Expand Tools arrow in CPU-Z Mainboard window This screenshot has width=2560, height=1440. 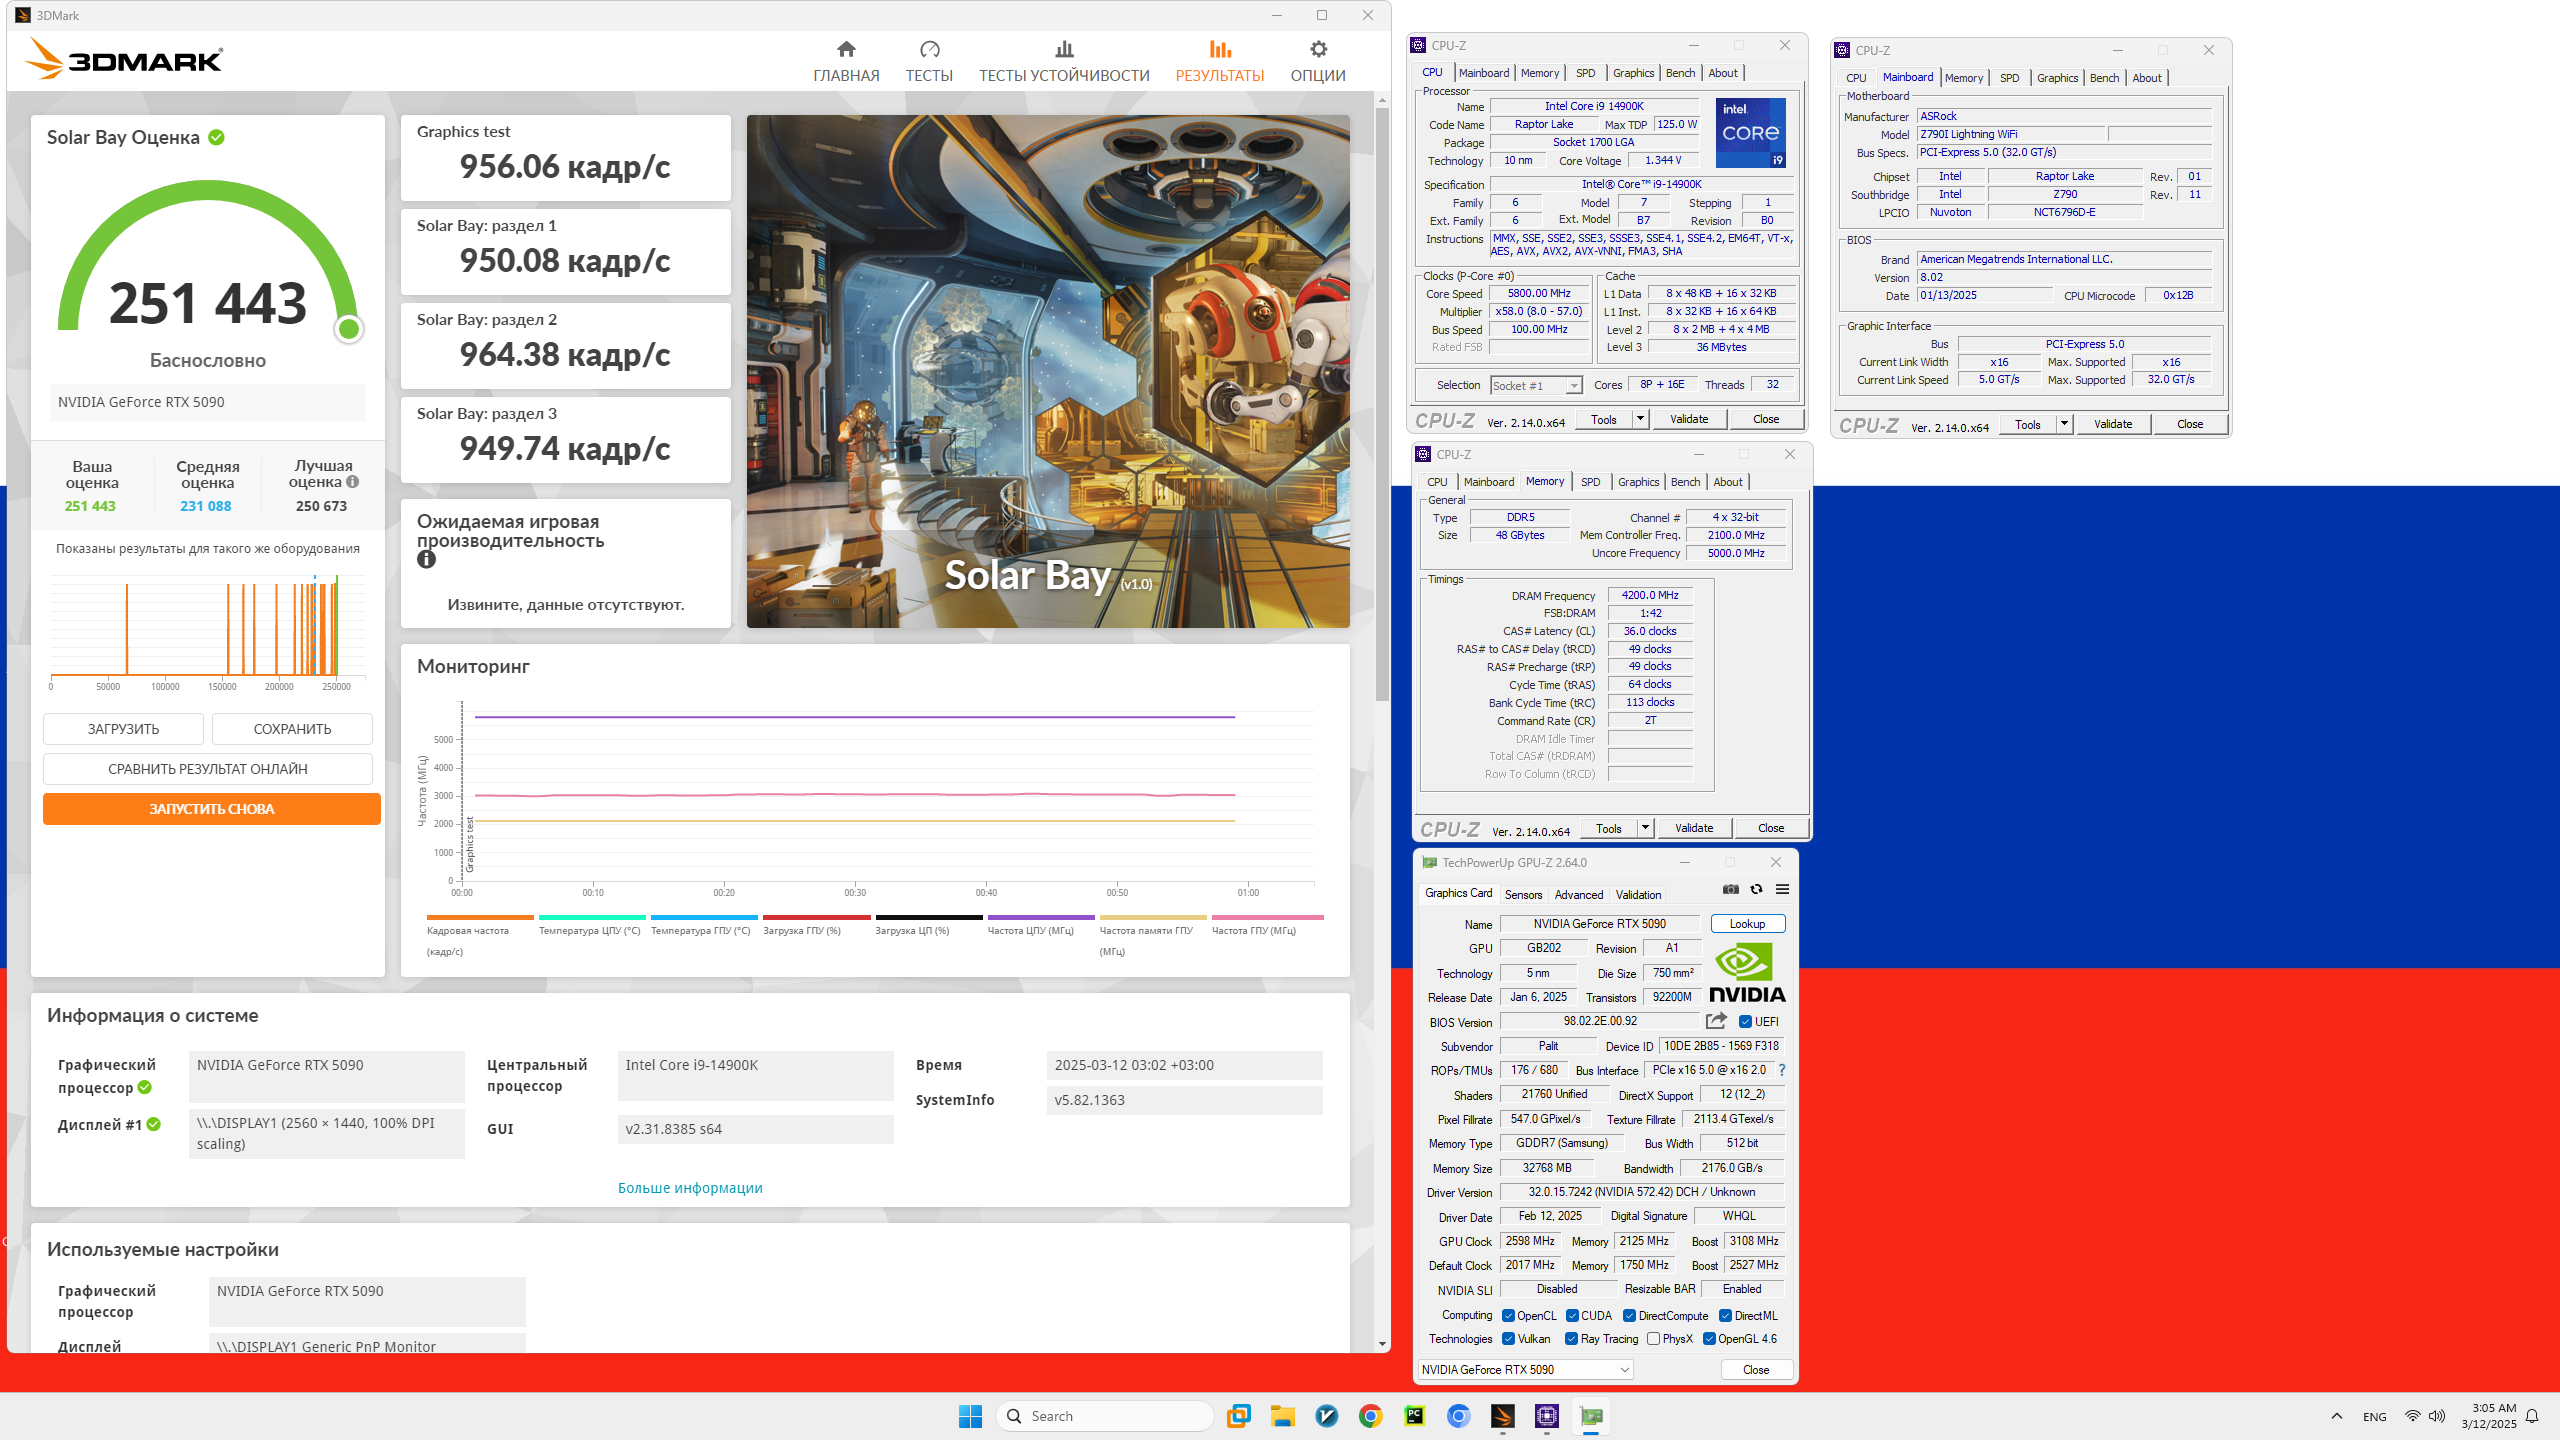(x=2064, y=424)
